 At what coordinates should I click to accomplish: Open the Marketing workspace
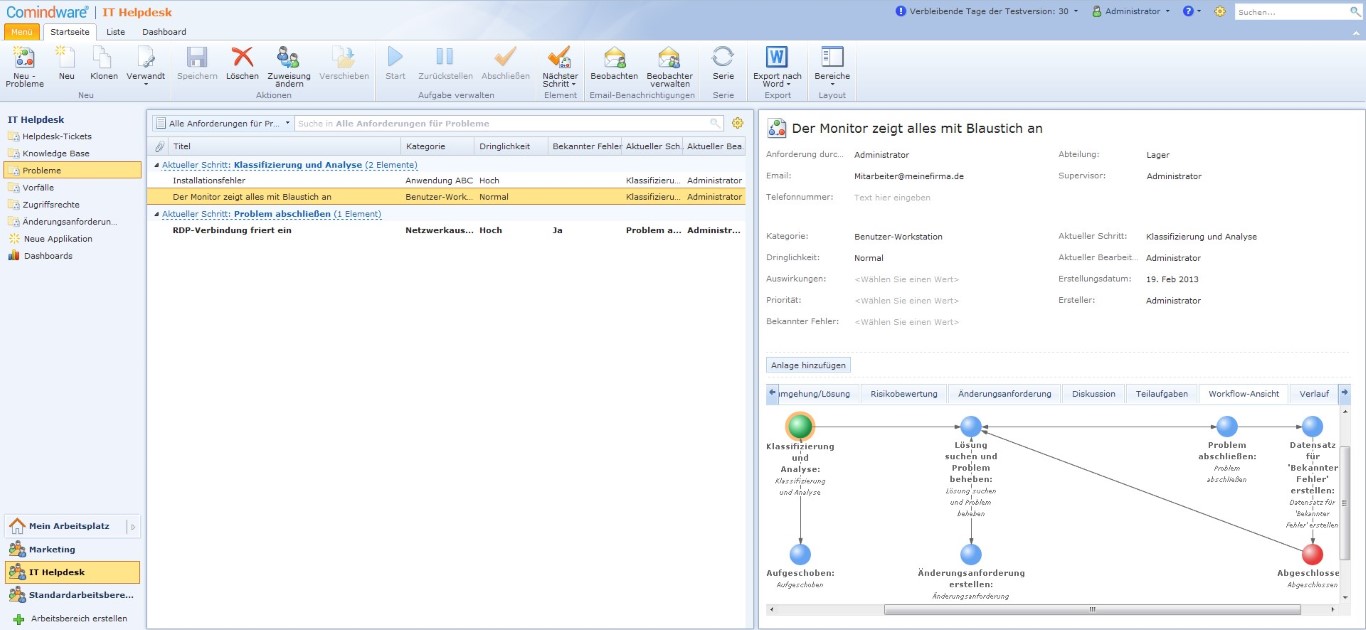pos(72,549)
